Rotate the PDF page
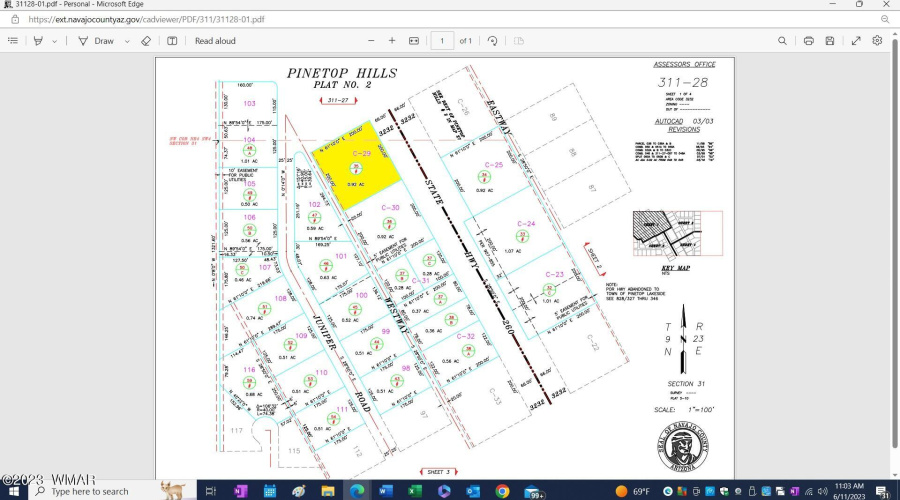The height and width of the screenshot is (500, 900). pyautogui.click(x=492, y=41)
